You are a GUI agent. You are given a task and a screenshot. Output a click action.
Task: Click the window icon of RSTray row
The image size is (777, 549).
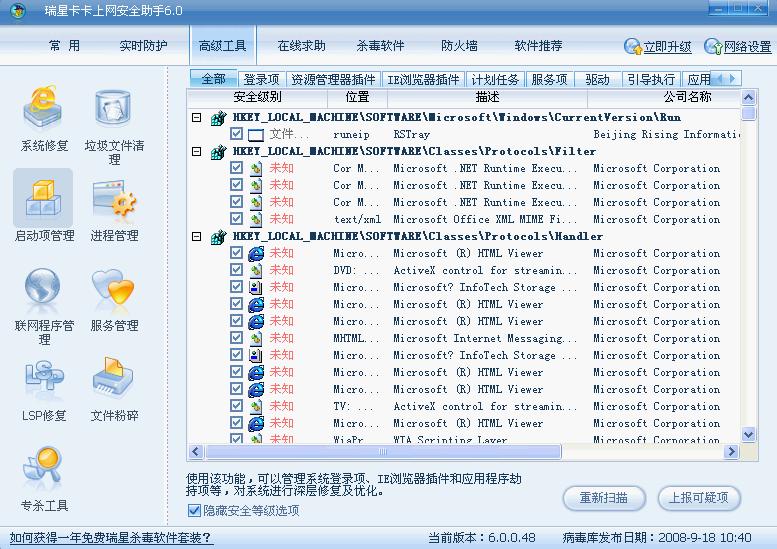pyautogui.click(x=256, y=134)
